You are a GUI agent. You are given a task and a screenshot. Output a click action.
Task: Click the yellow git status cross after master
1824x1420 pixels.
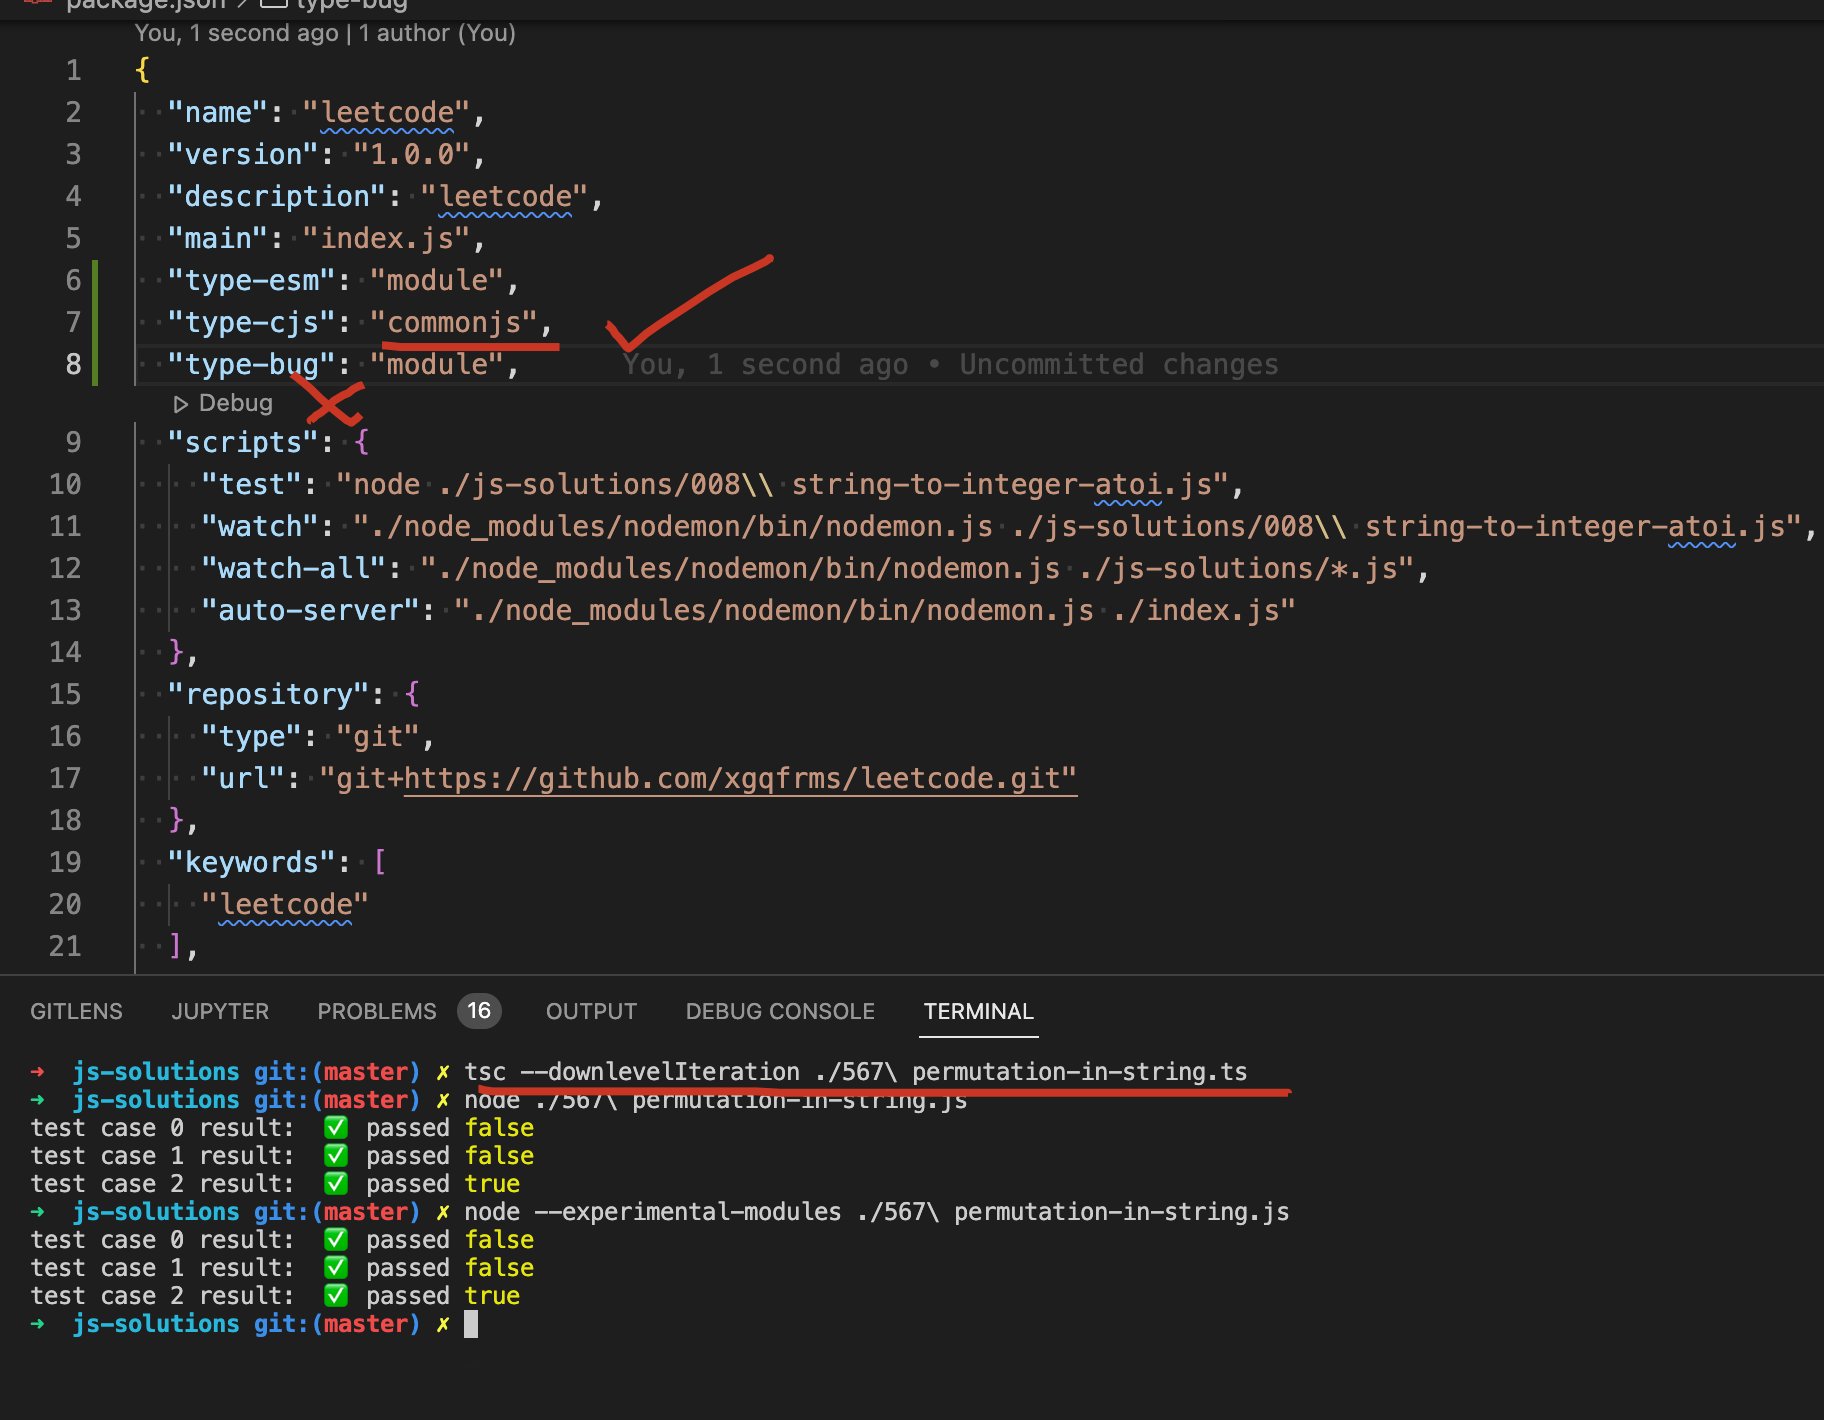tap(442, 1071)
